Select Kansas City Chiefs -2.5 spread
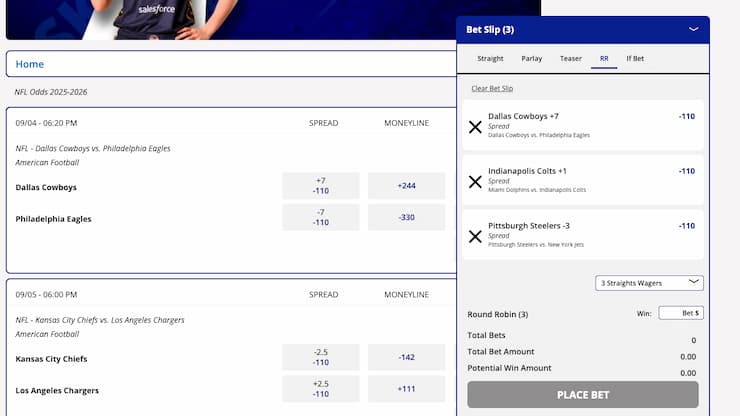The height and width of the screenshot is (416, 740). [321, 357]
